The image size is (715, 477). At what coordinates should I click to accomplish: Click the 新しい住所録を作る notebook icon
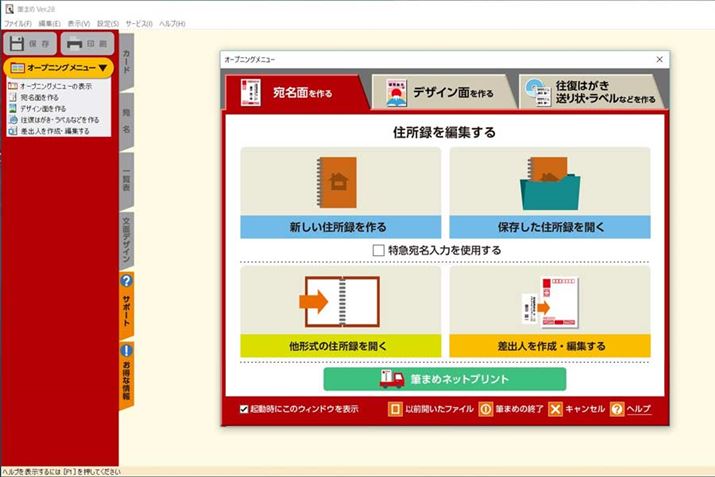click(340, 180)
